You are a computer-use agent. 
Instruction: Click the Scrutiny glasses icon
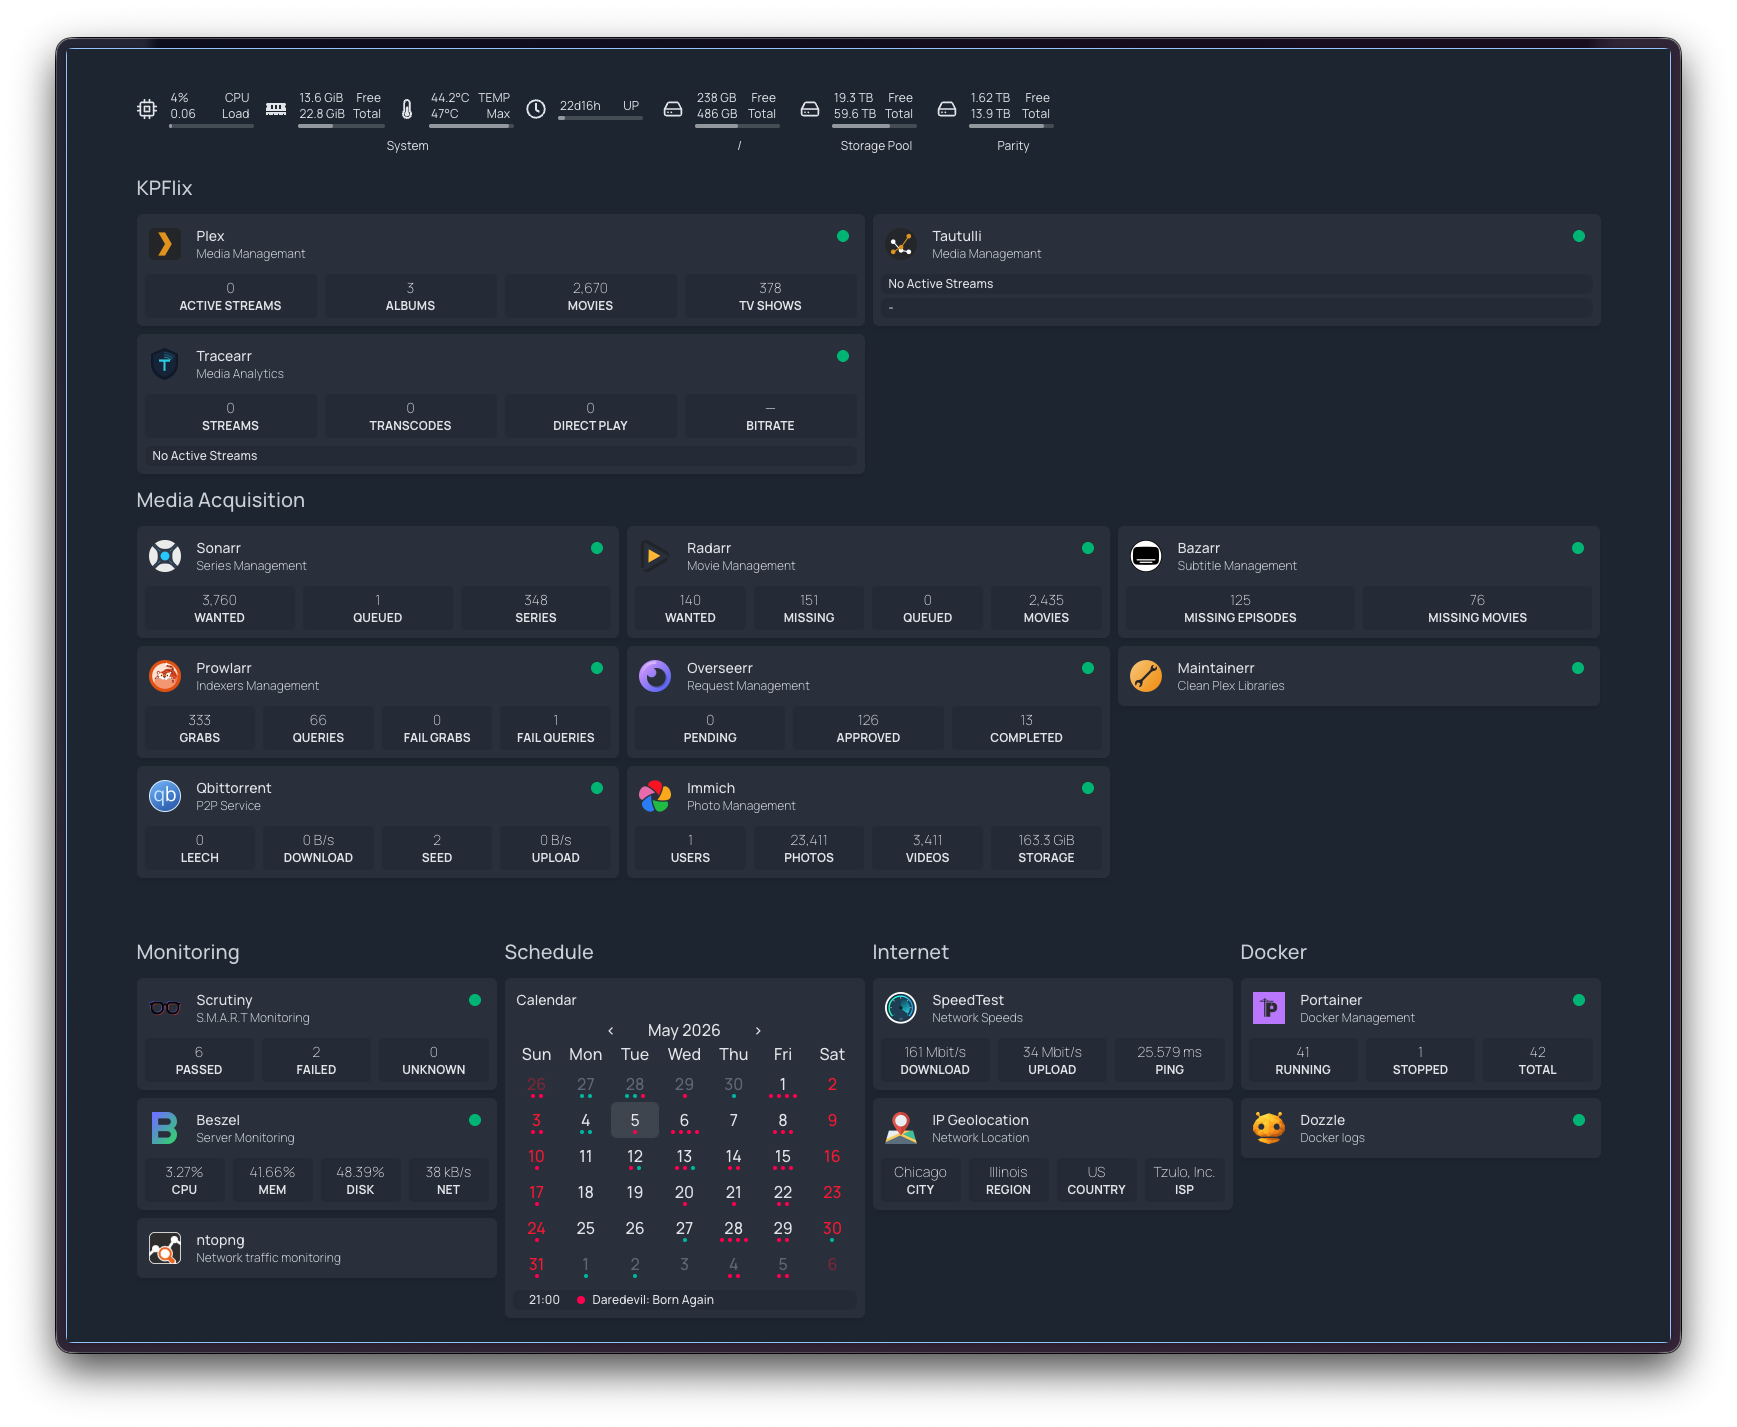pyautogui.click(x=165, y=1008)
